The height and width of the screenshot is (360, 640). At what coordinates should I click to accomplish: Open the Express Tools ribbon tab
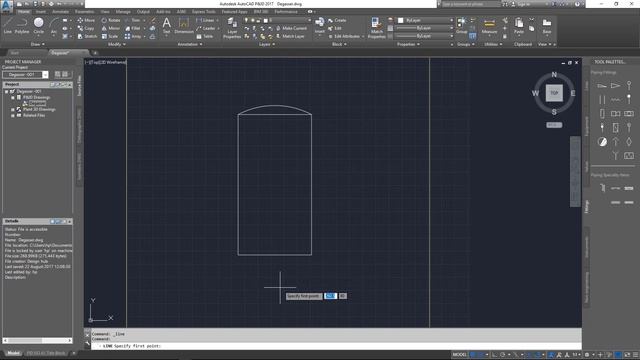[204, 12]
